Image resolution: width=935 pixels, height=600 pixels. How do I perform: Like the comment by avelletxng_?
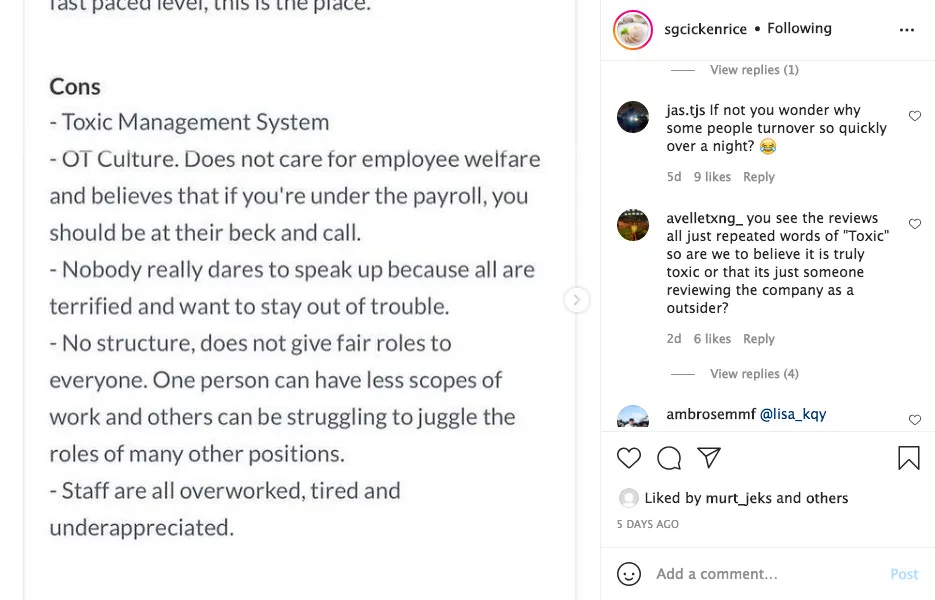(x=915, y=224)
